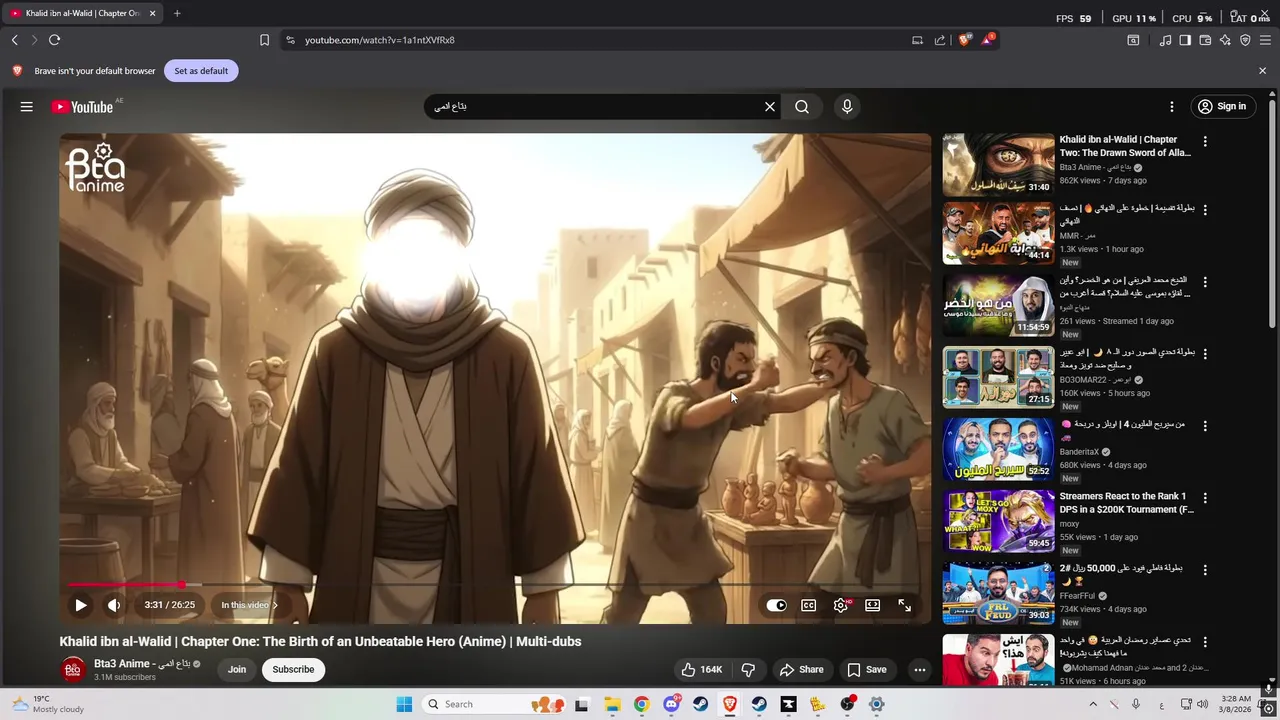The width and height of the screenshot is (1280, 720).
Task: Open Brave Rewards triangle icon
Action: click(988, 40)
